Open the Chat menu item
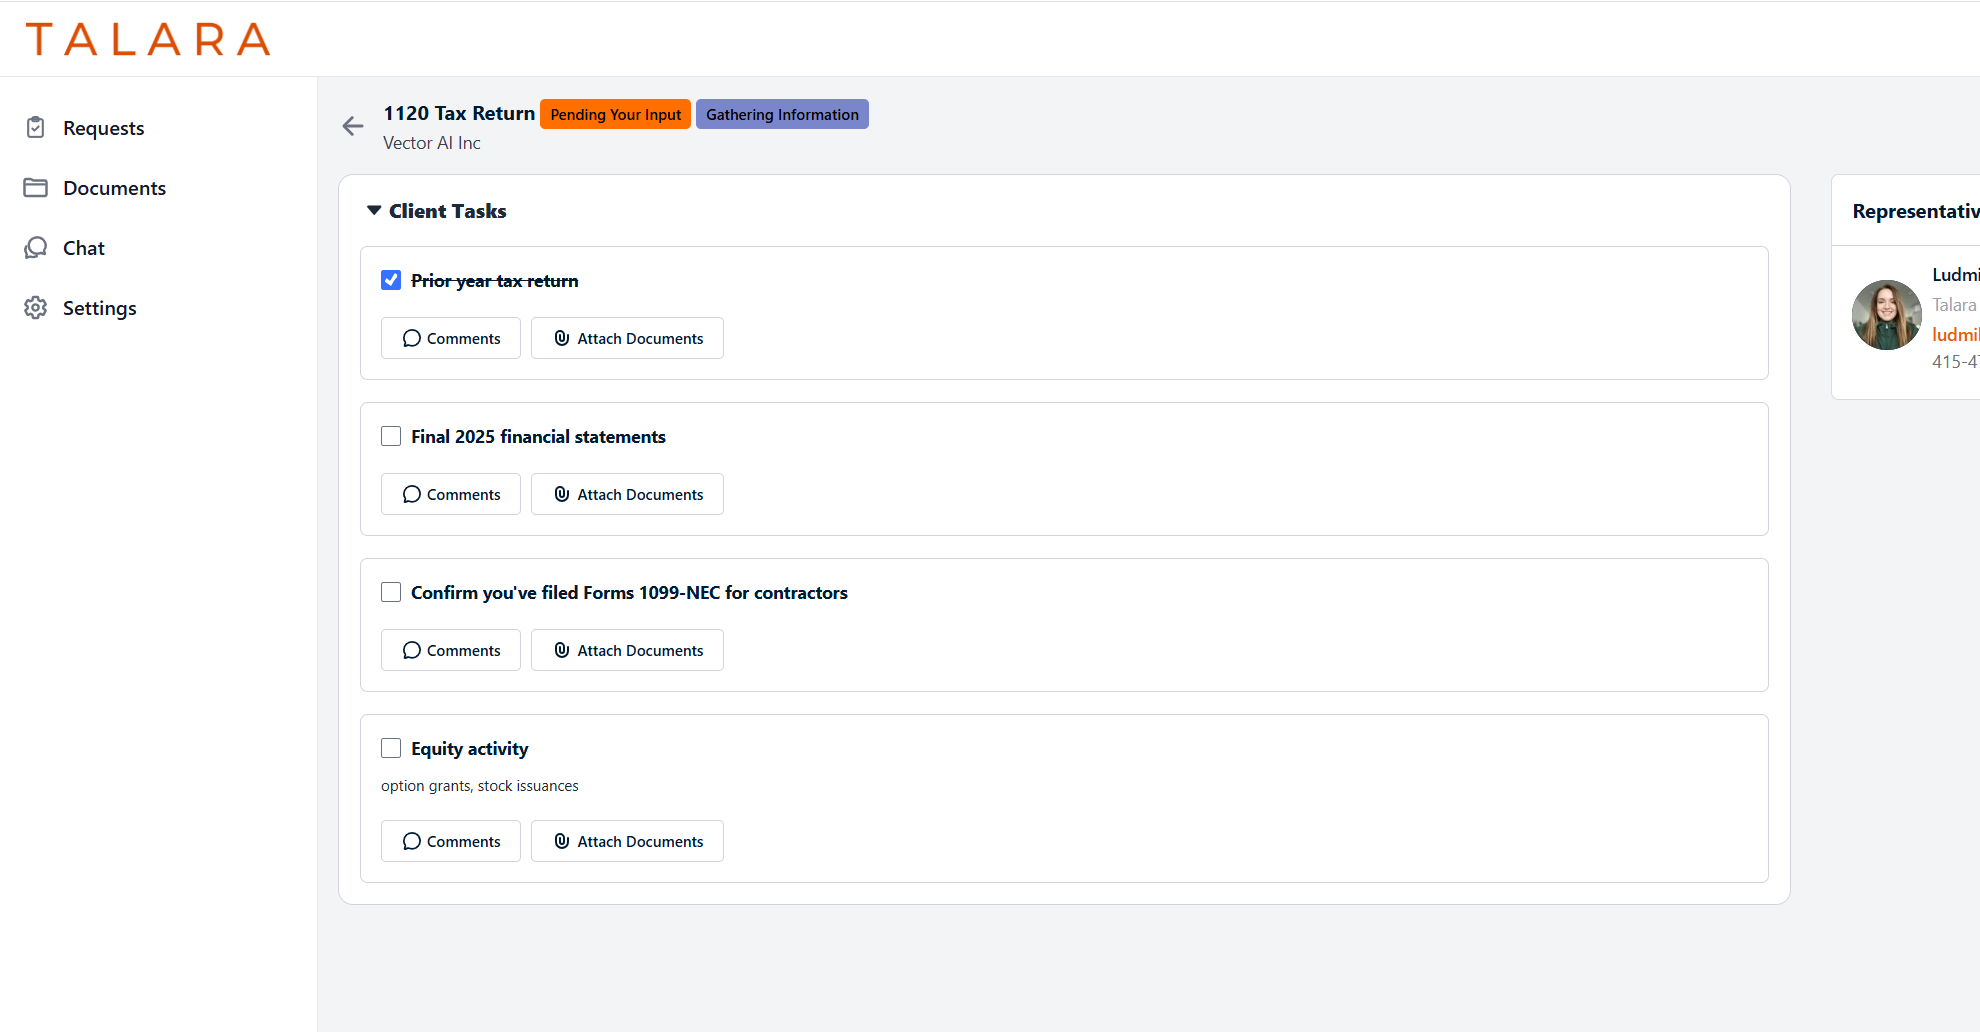 (x=84, y=248)
